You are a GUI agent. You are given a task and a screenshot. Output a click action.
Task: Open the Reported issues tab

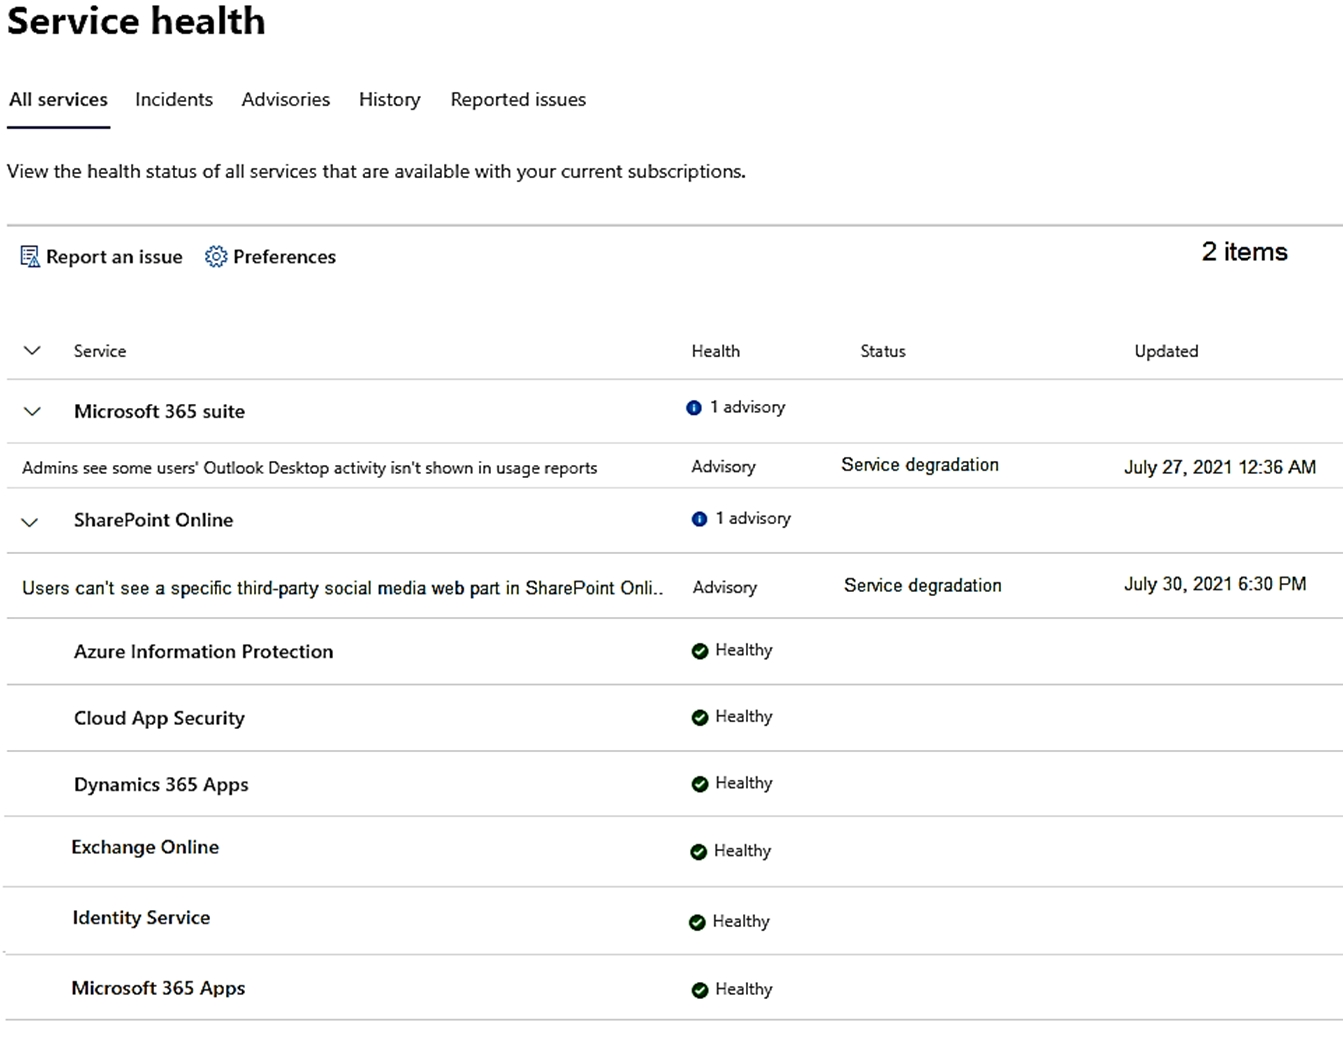pos(518,100)
